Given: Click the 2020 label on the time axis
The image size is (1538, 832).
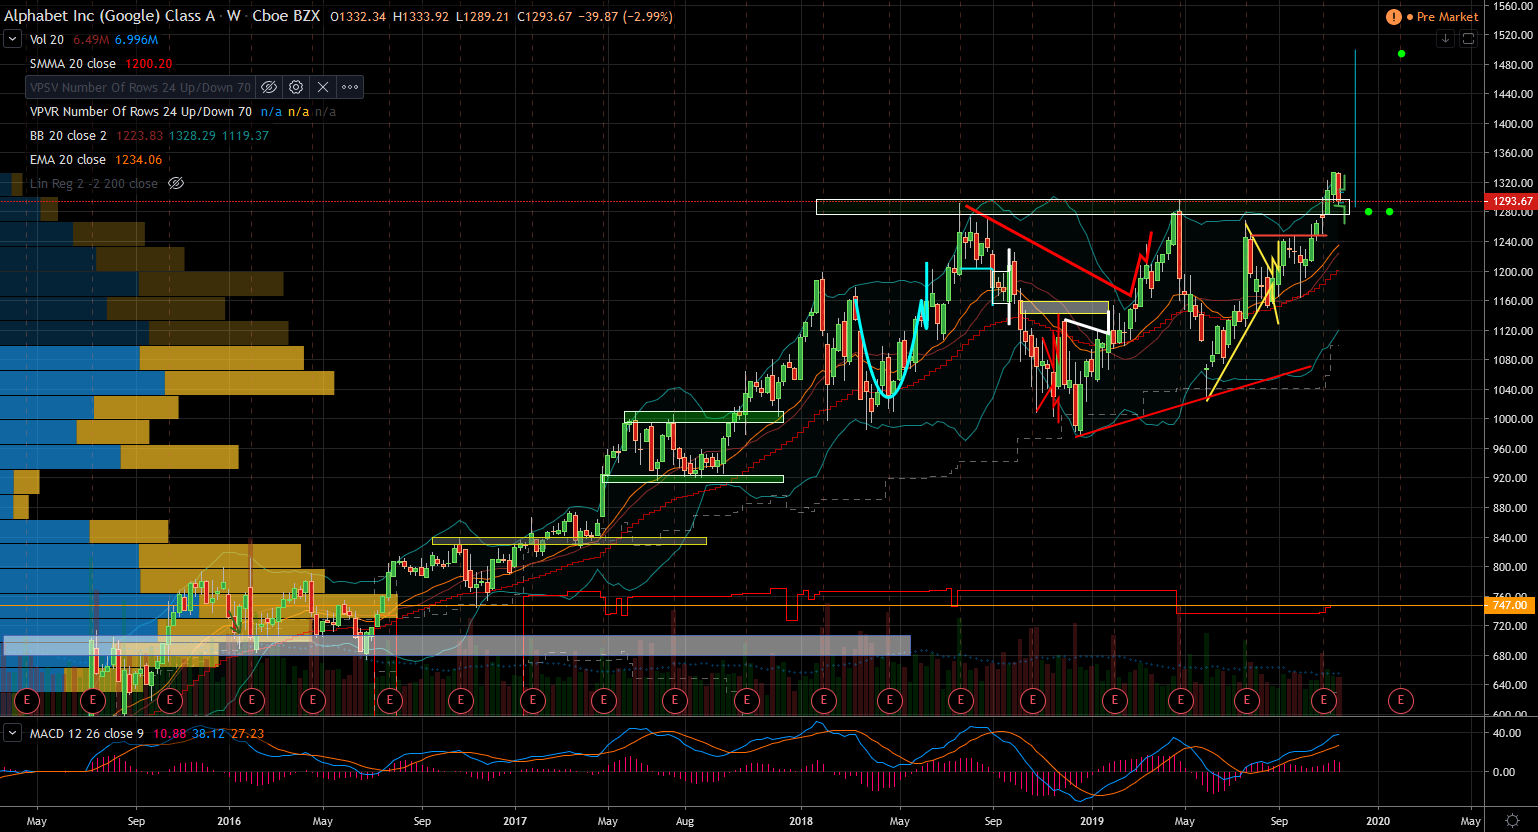Looking at the screenshot, I should 1378,821.
